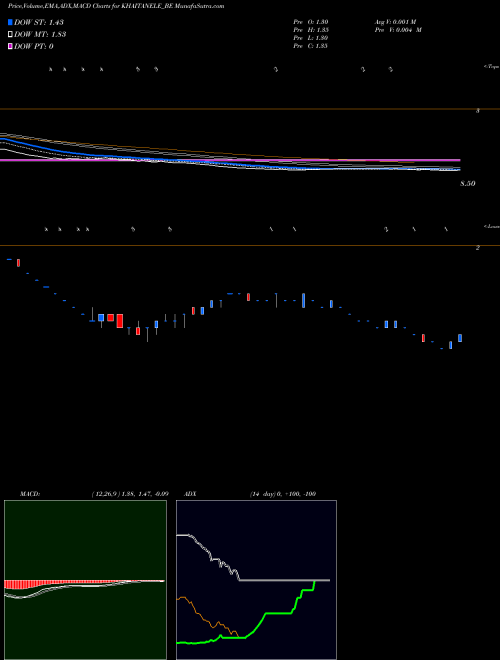The image size is (500, 660).
Task: Click the MACD panel title label
Action: 29,494
